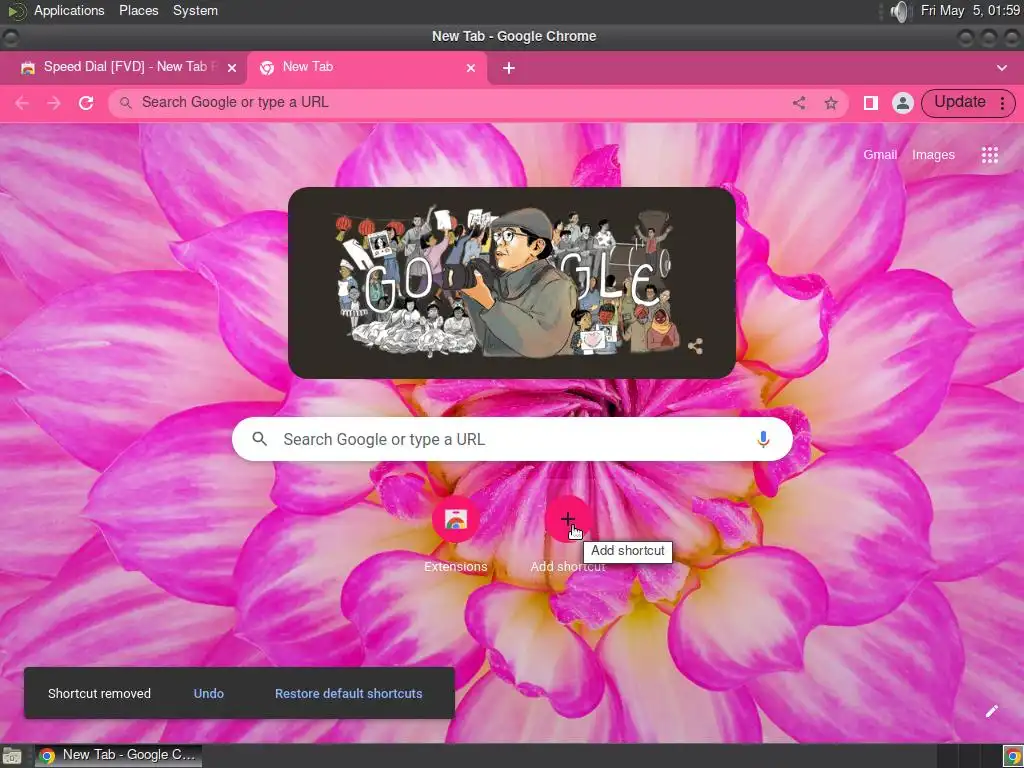Click the volume speaker icon in the system panel
Image resolution: width=1024 pixels, height=768 pixels.
point(900,11)
